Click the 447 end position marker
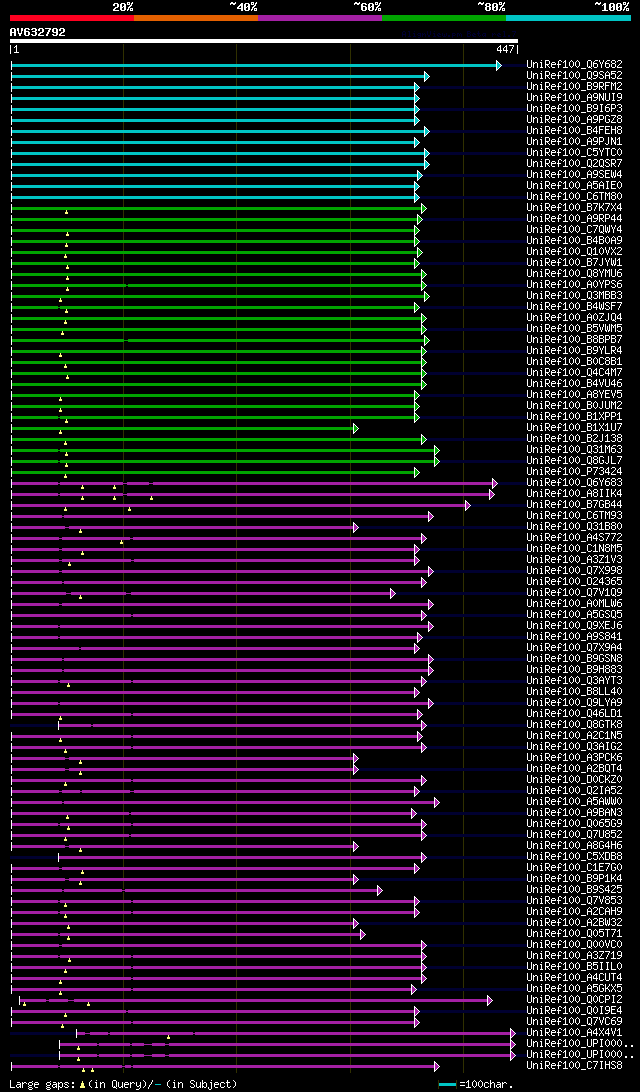 click(x=506, y=49)
